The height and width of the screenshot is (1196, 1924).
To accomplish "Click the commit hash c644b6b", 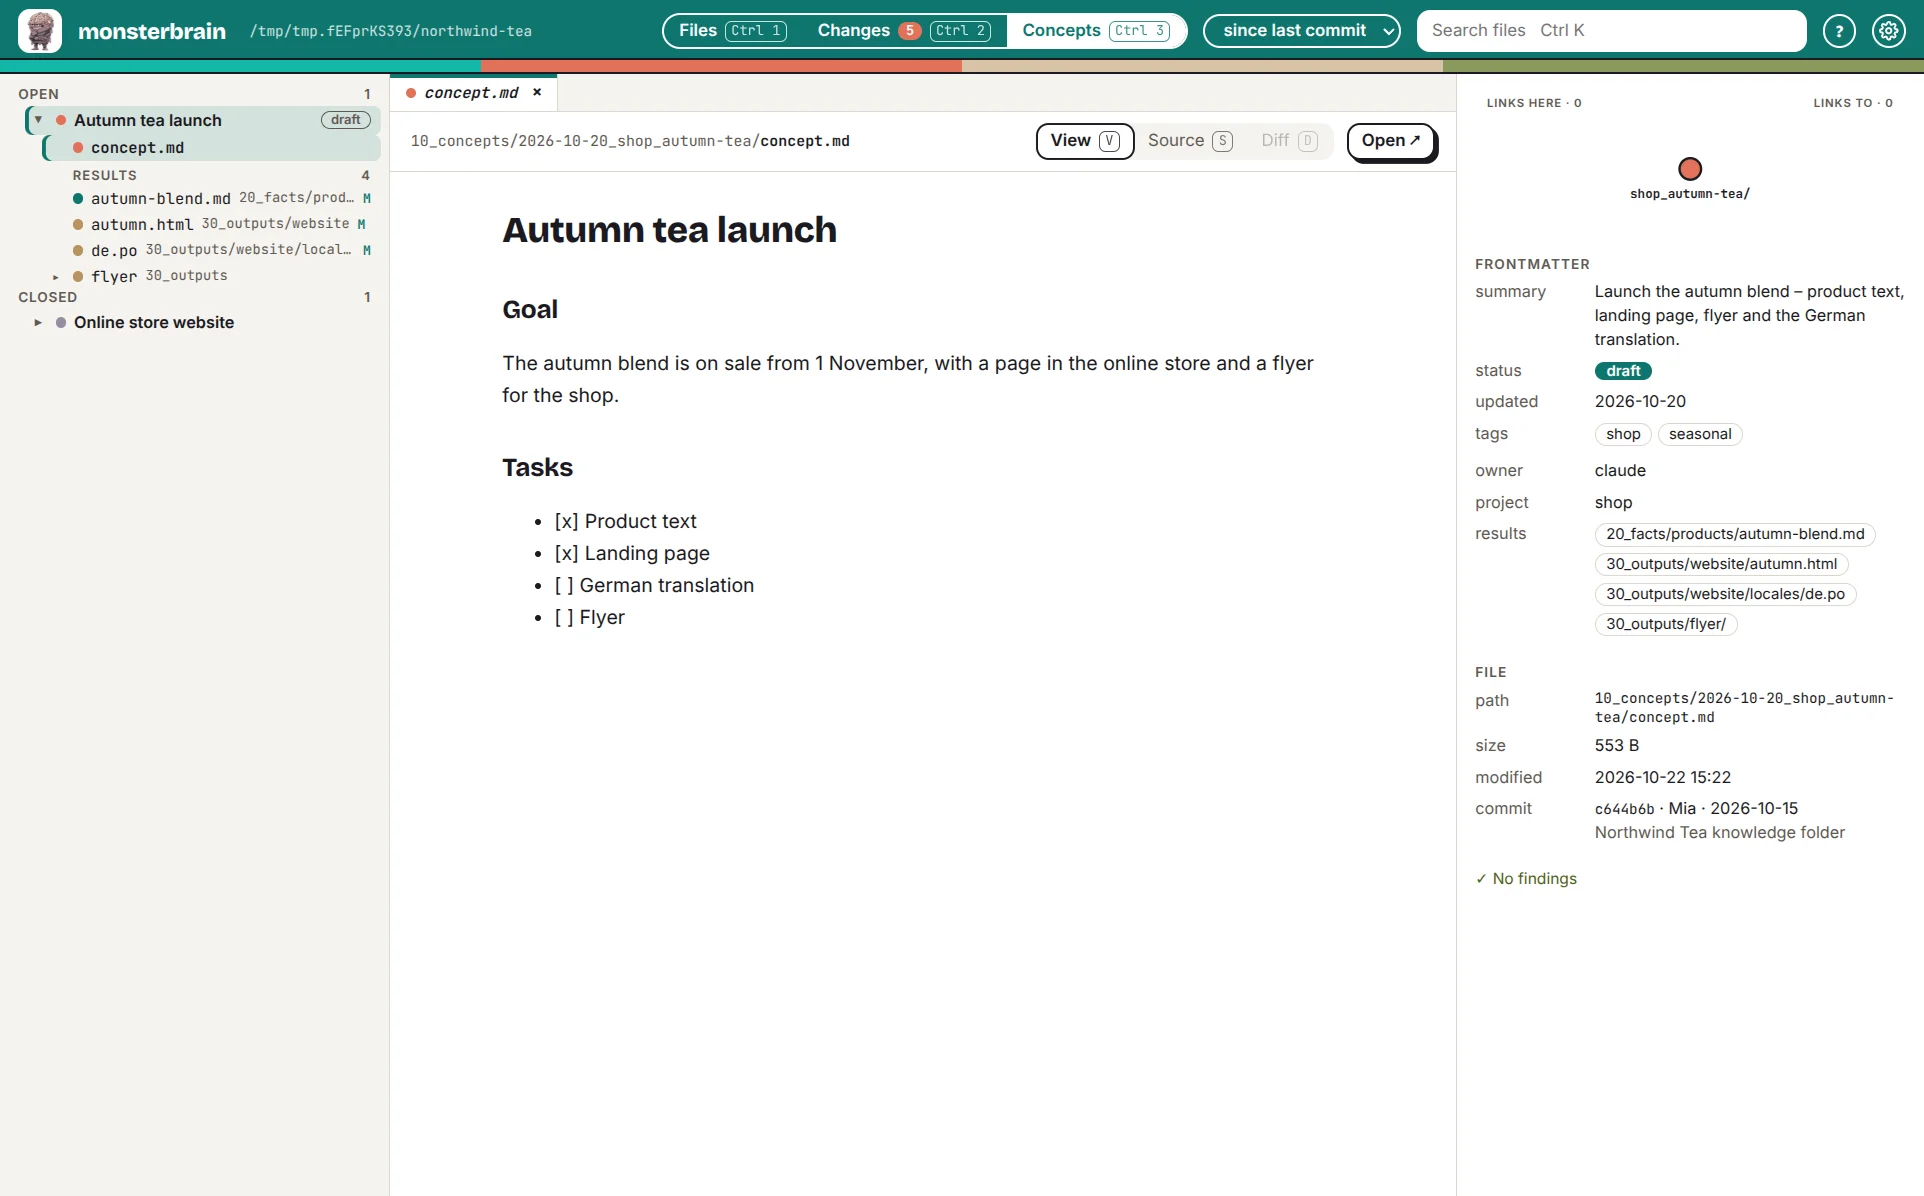I will point(1624,809).
